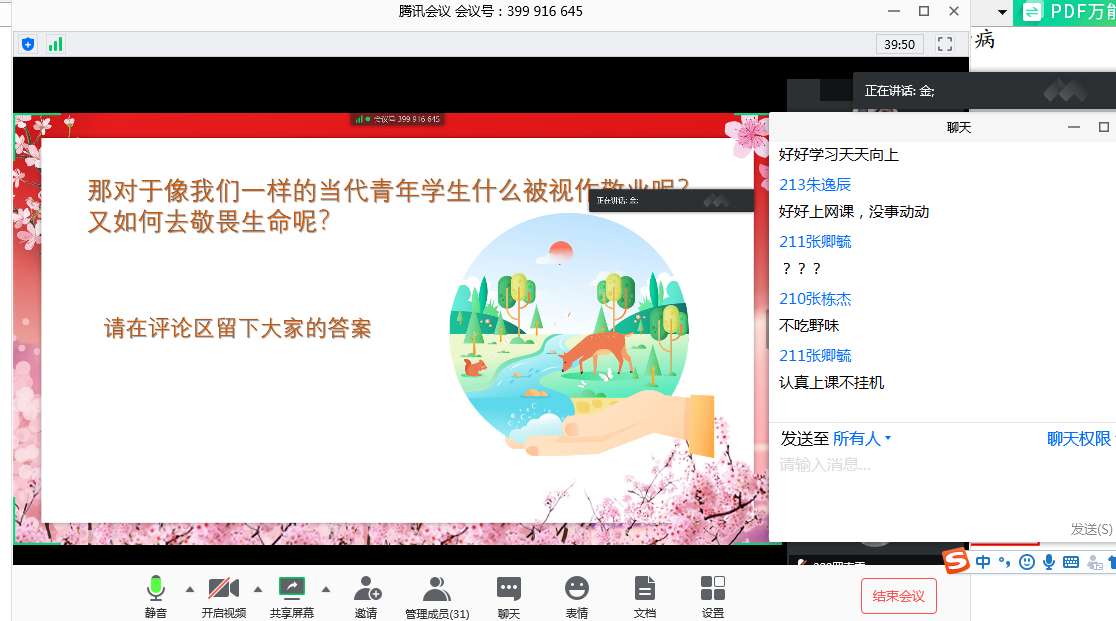Click the red 结束会议 button
Viewport: 1116px width, 621px height.
(898, 596)
